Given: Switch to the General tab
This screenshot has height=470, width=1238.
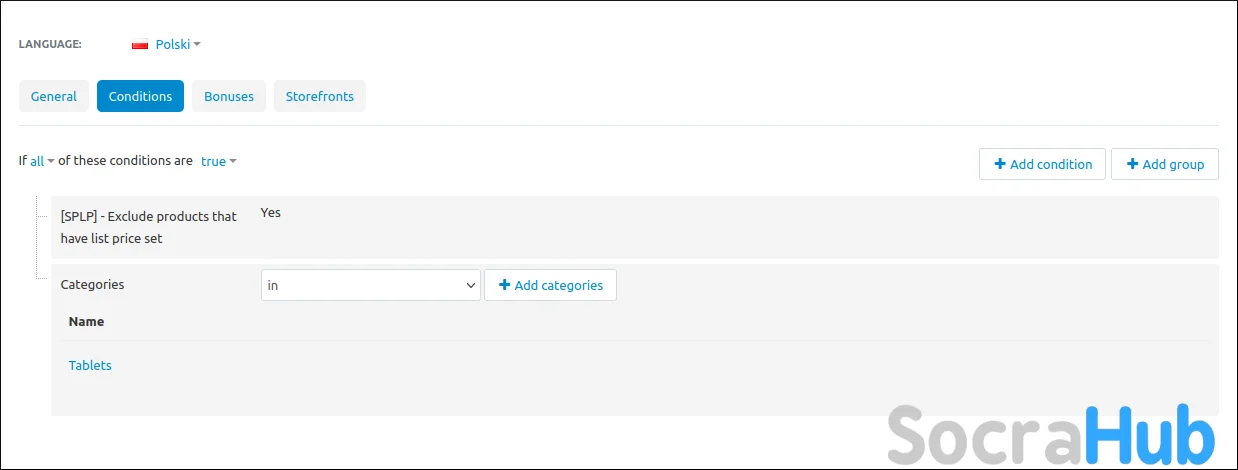Looking at the screenshot, I should (54, 96).
